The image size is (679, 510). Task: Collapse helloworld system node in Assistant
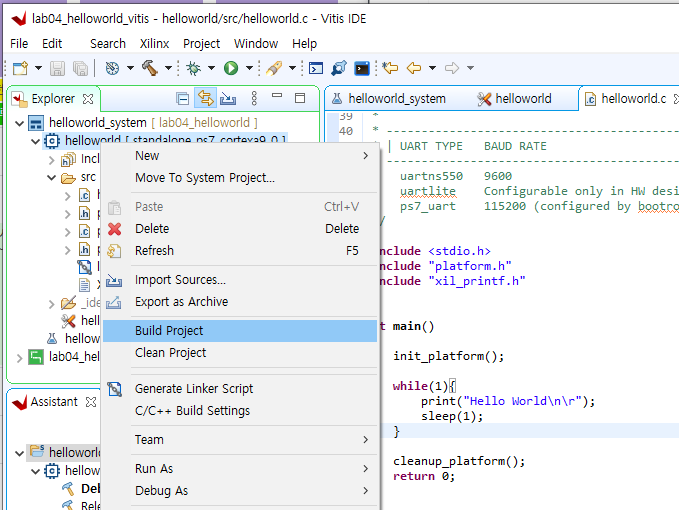coord(19,453)
